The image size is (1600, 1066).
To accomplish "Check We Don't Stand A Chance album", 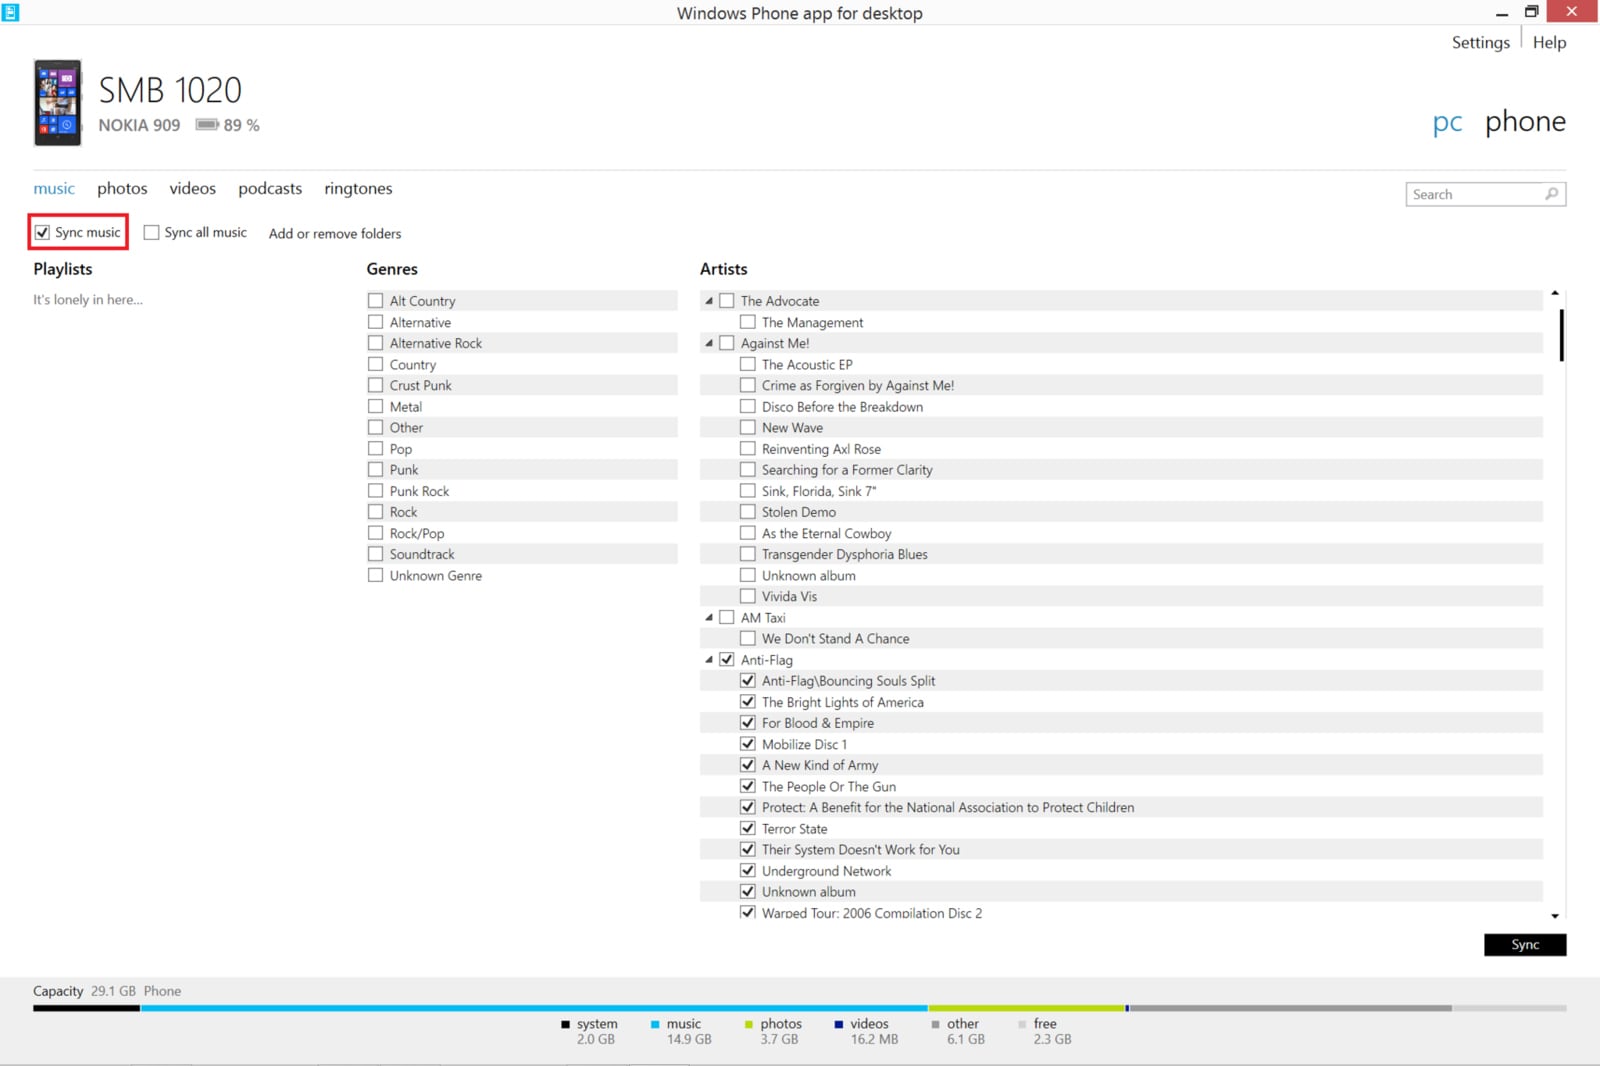I will click(748, 638).
